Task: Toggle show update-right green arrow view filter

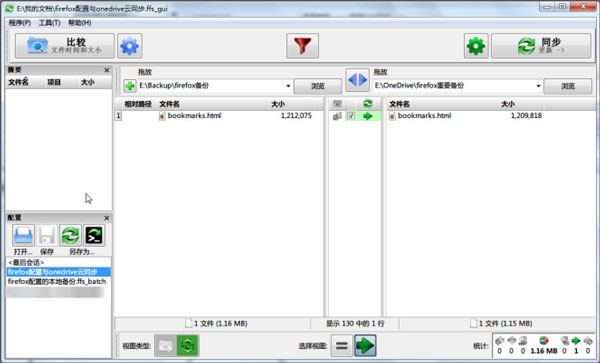Action: click(365, 346)
